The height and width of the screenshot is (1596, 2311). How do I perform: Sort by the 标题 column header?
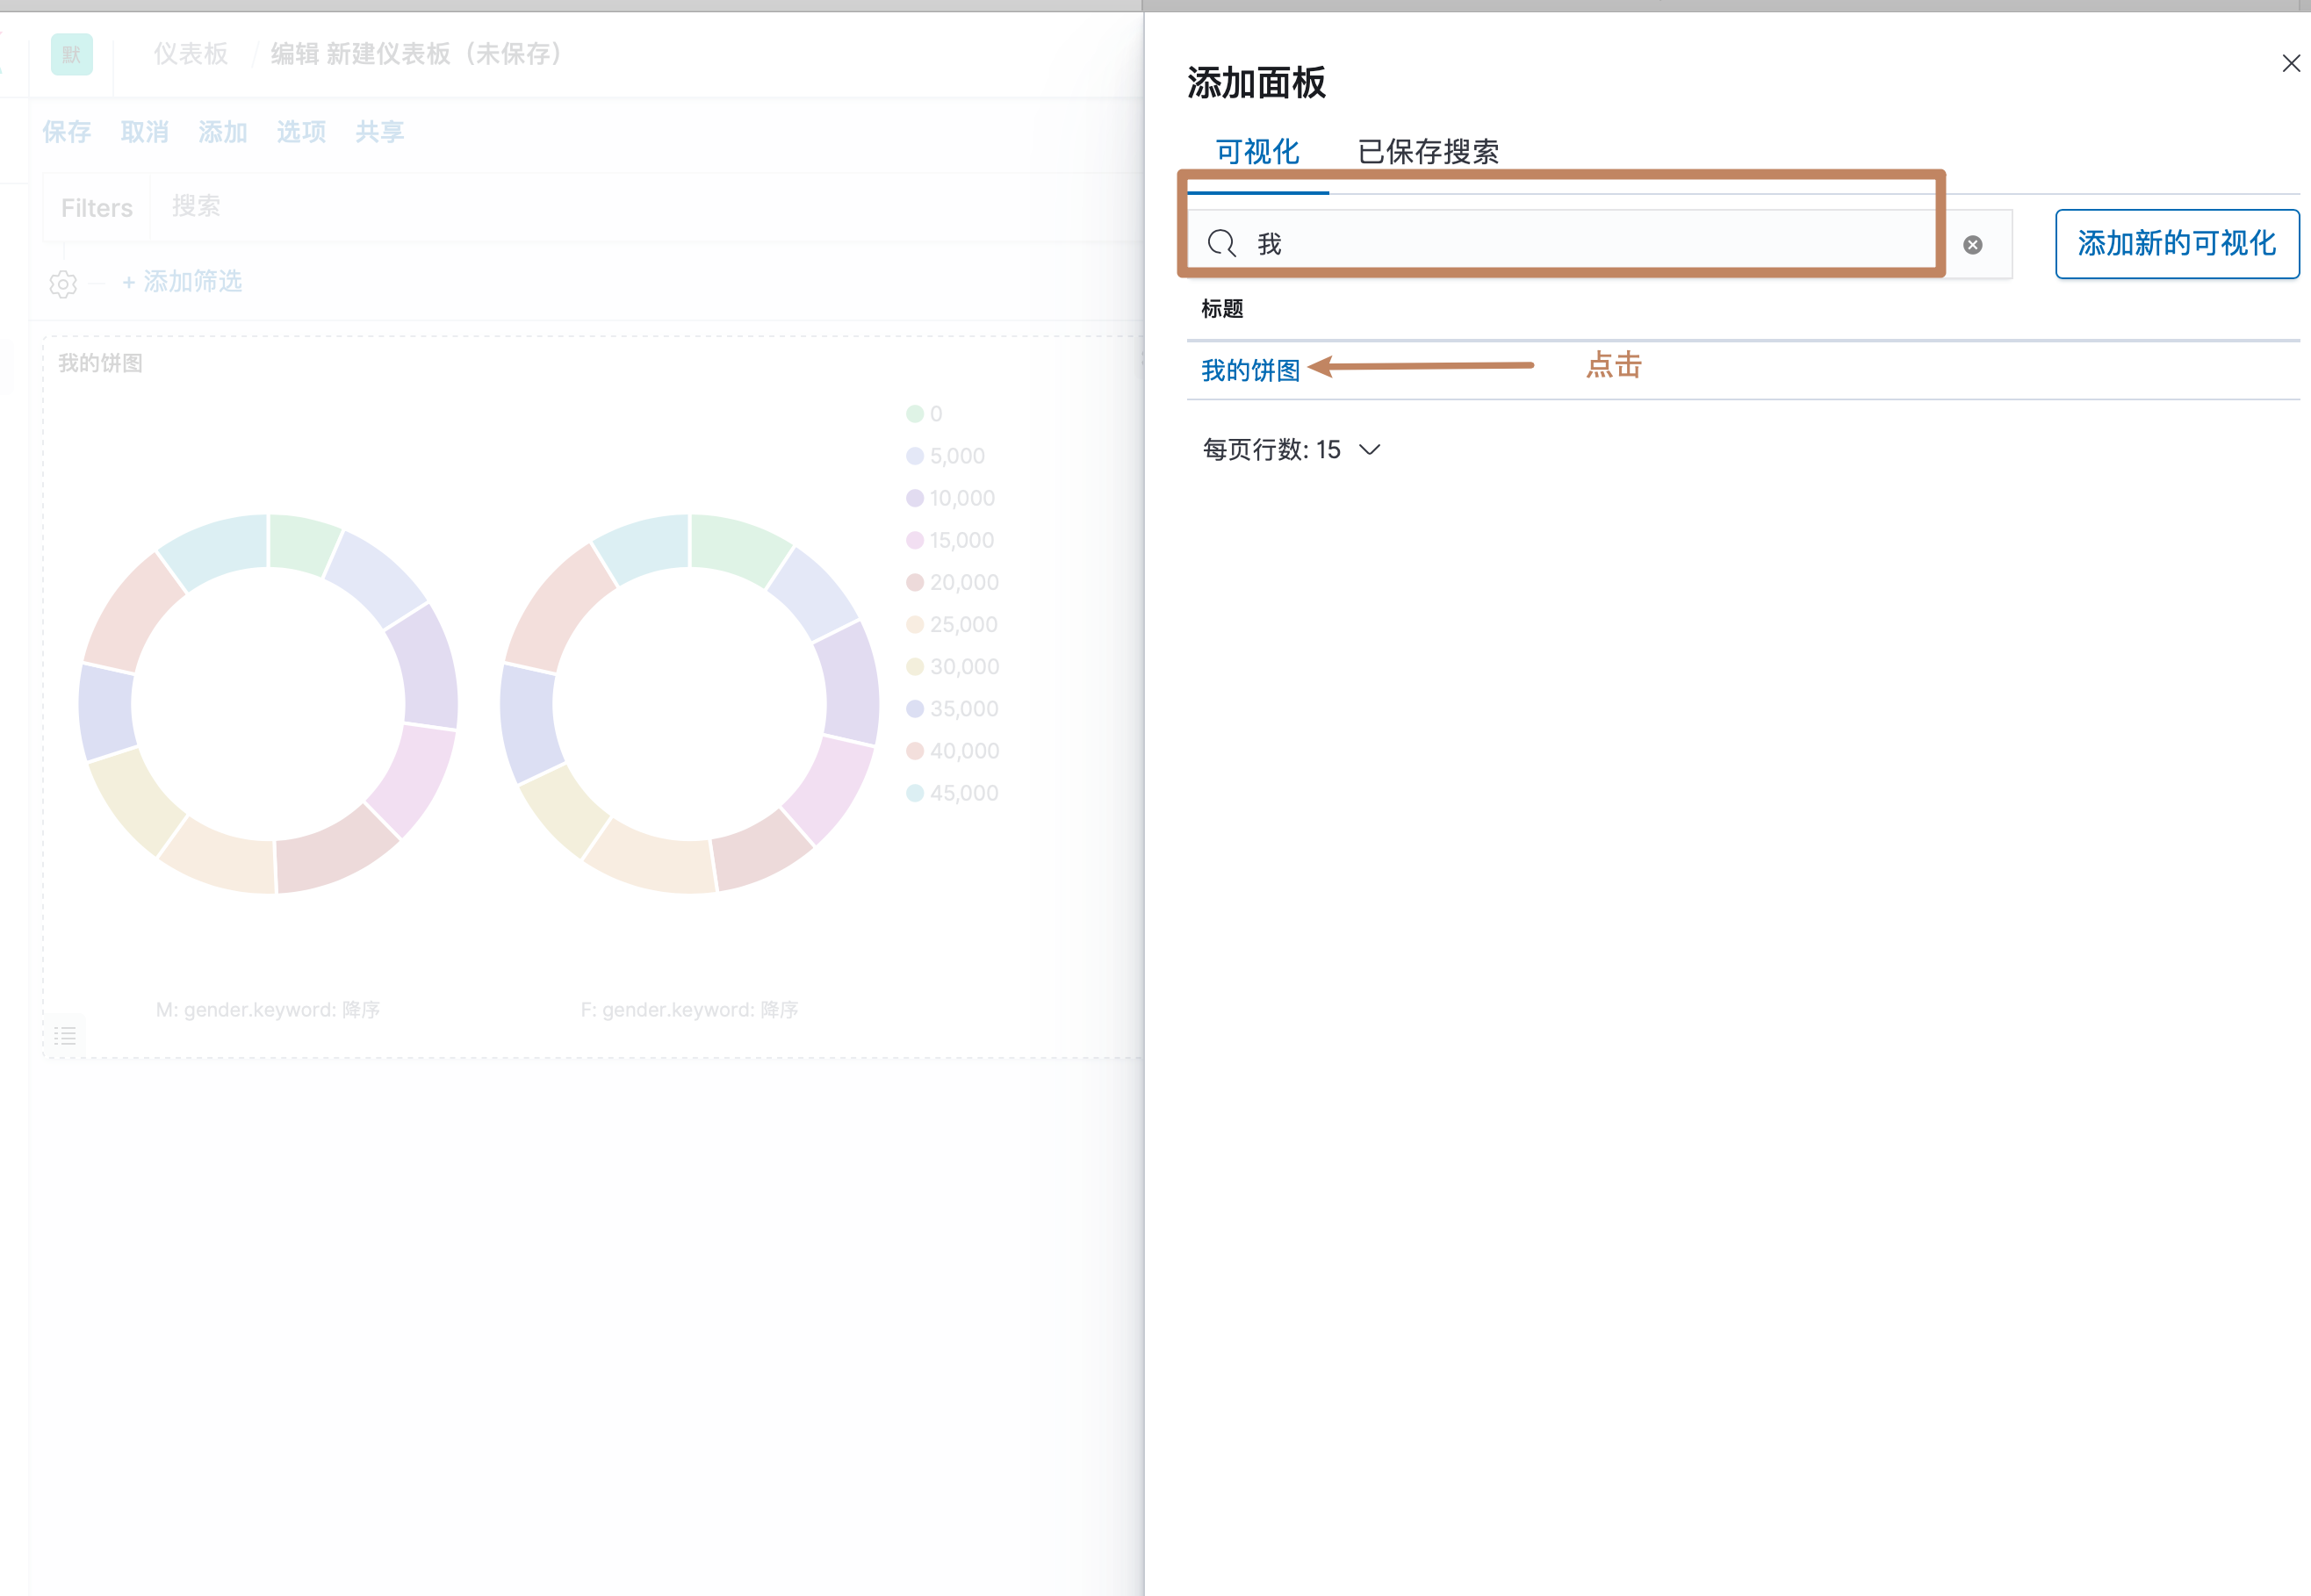click(1222, 309)
